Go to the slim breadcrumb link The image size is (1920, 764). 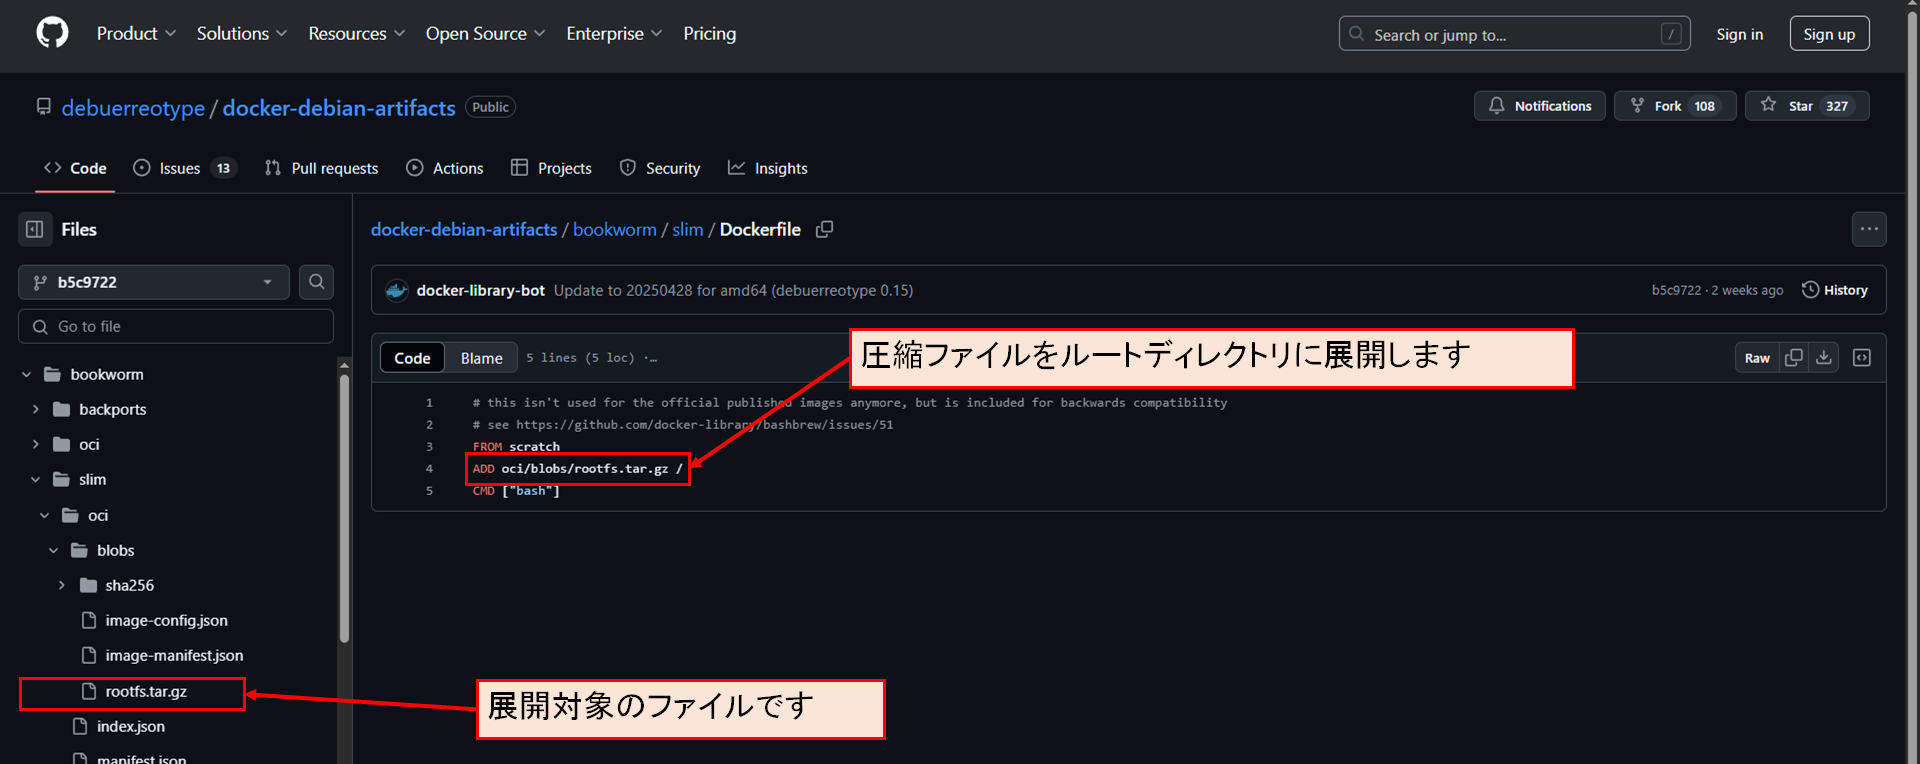687,229
